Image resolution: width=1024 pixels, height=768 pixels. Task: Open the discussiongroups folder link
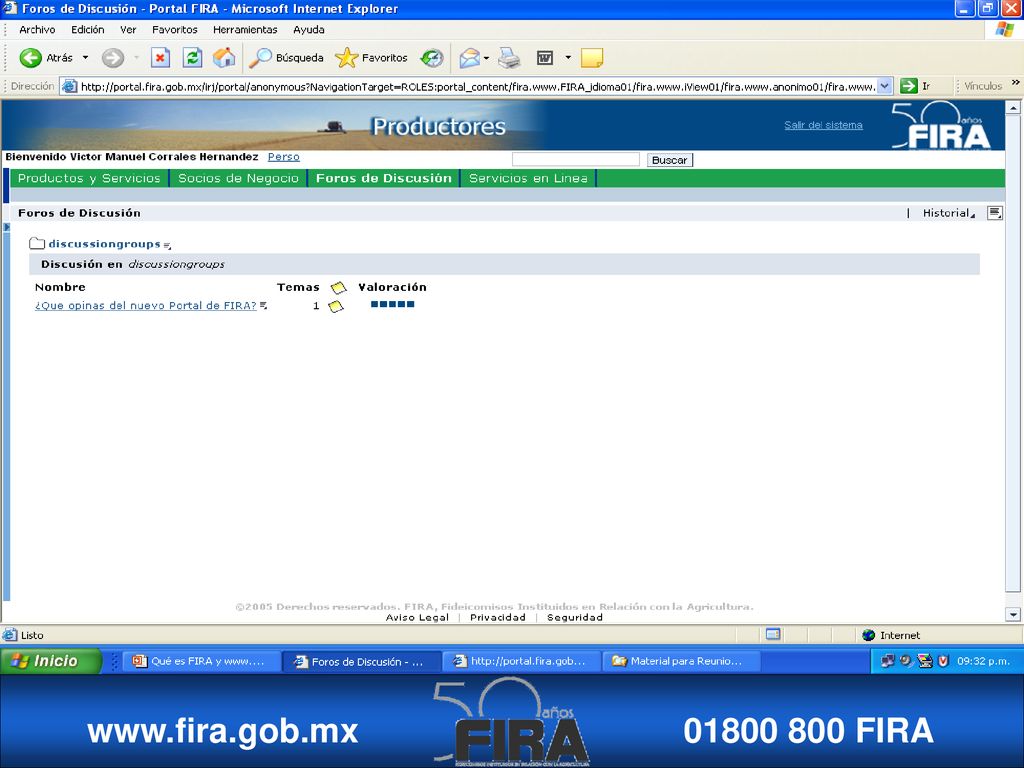104,244
